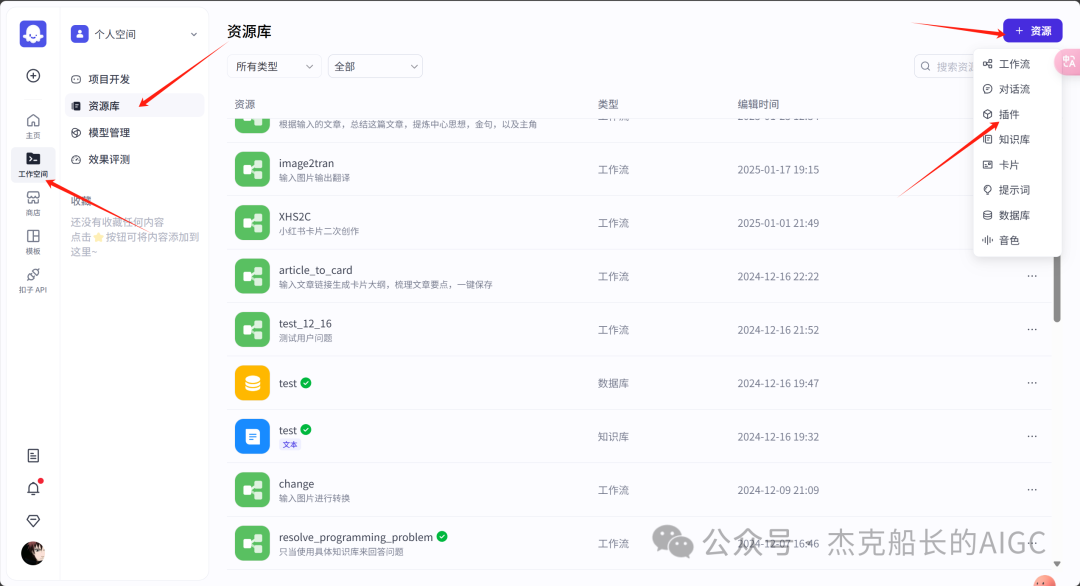Click the 编辑时间 column header

[x=758, y=104]
